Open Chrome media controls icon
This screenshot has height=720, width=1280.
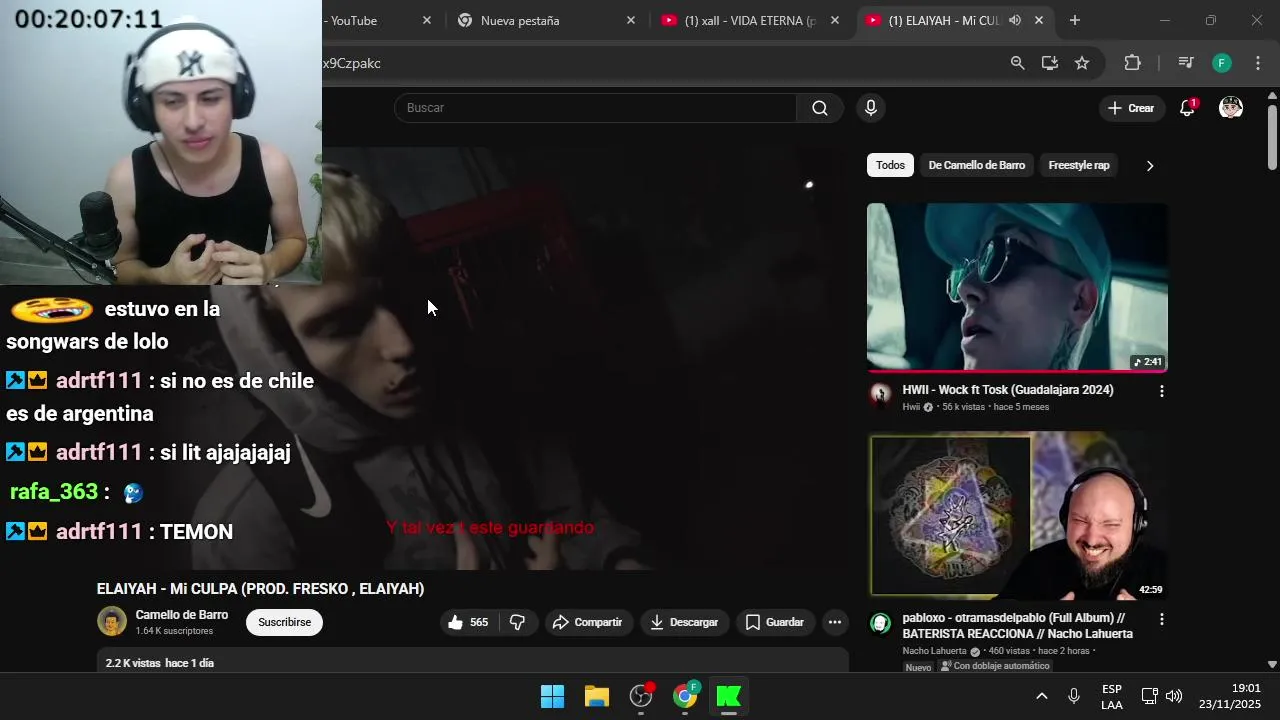click(1186, 63)
